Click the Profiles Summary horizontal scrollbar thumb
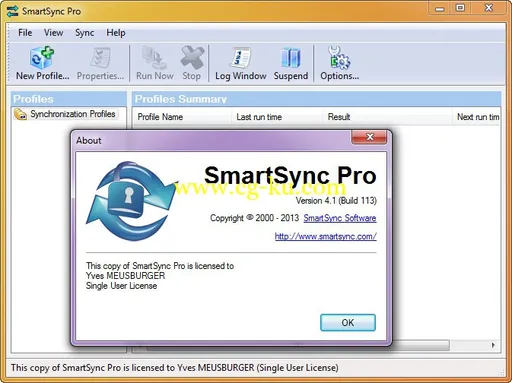The image size is (512, 383). coord(421,345)
